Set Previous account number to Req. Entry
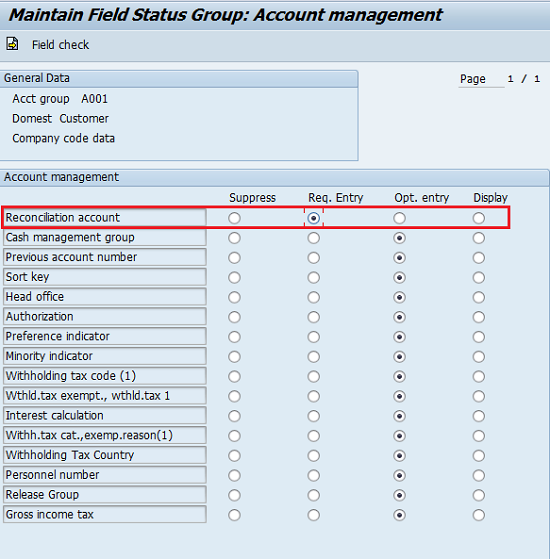The width and height of the screenshot is (550, 559). (x=314, y=257)
